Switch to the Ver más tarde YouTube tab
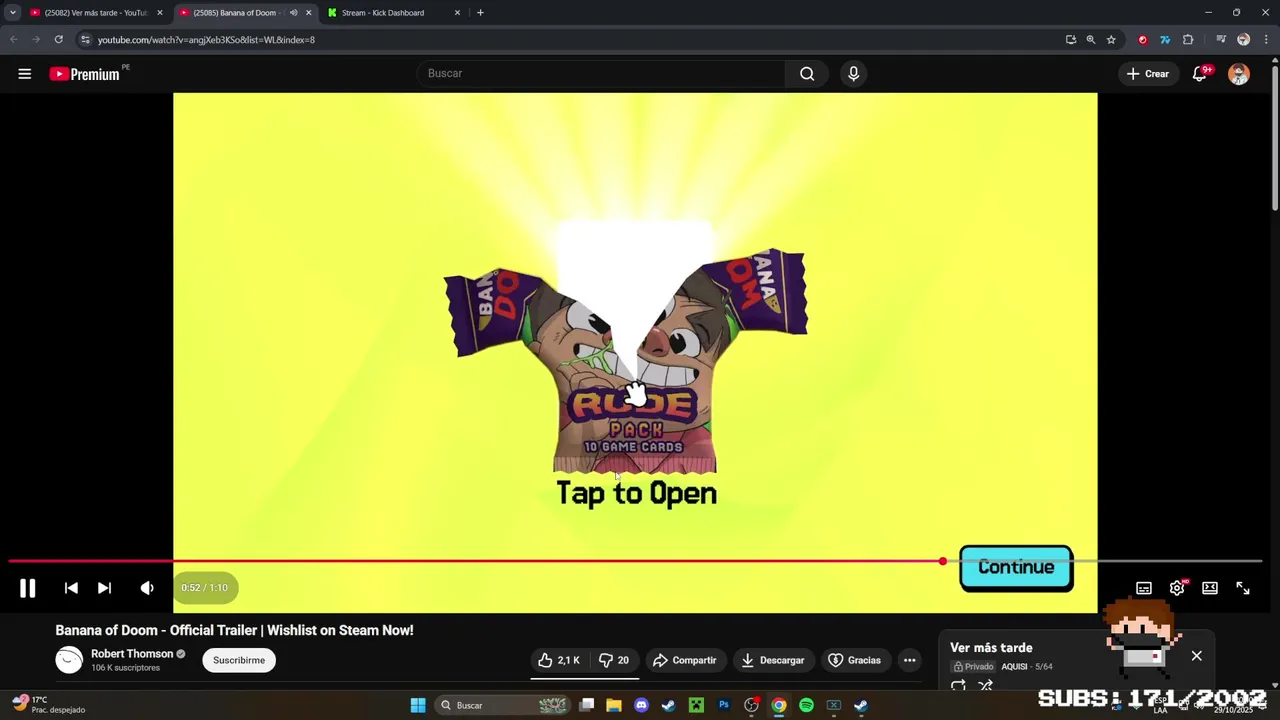This screenshot has height=720, width=1280. pos(95,13)
